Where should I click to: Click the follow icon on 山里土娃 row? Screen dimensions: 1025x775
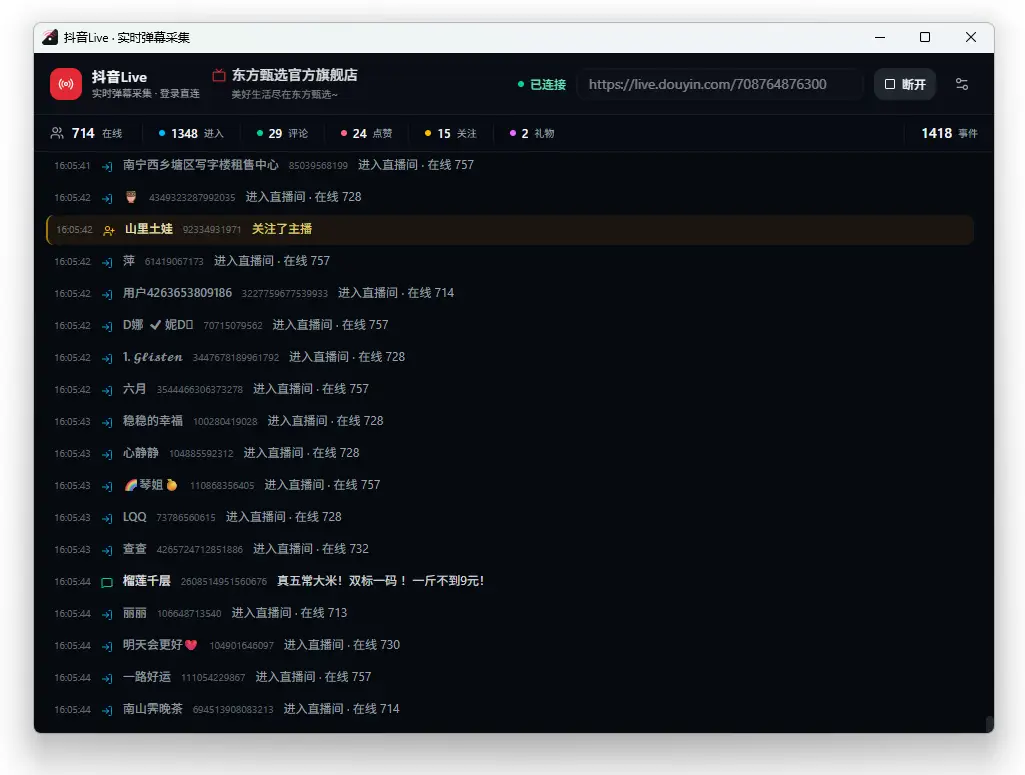pyautogui.click(x=109, y=230)
